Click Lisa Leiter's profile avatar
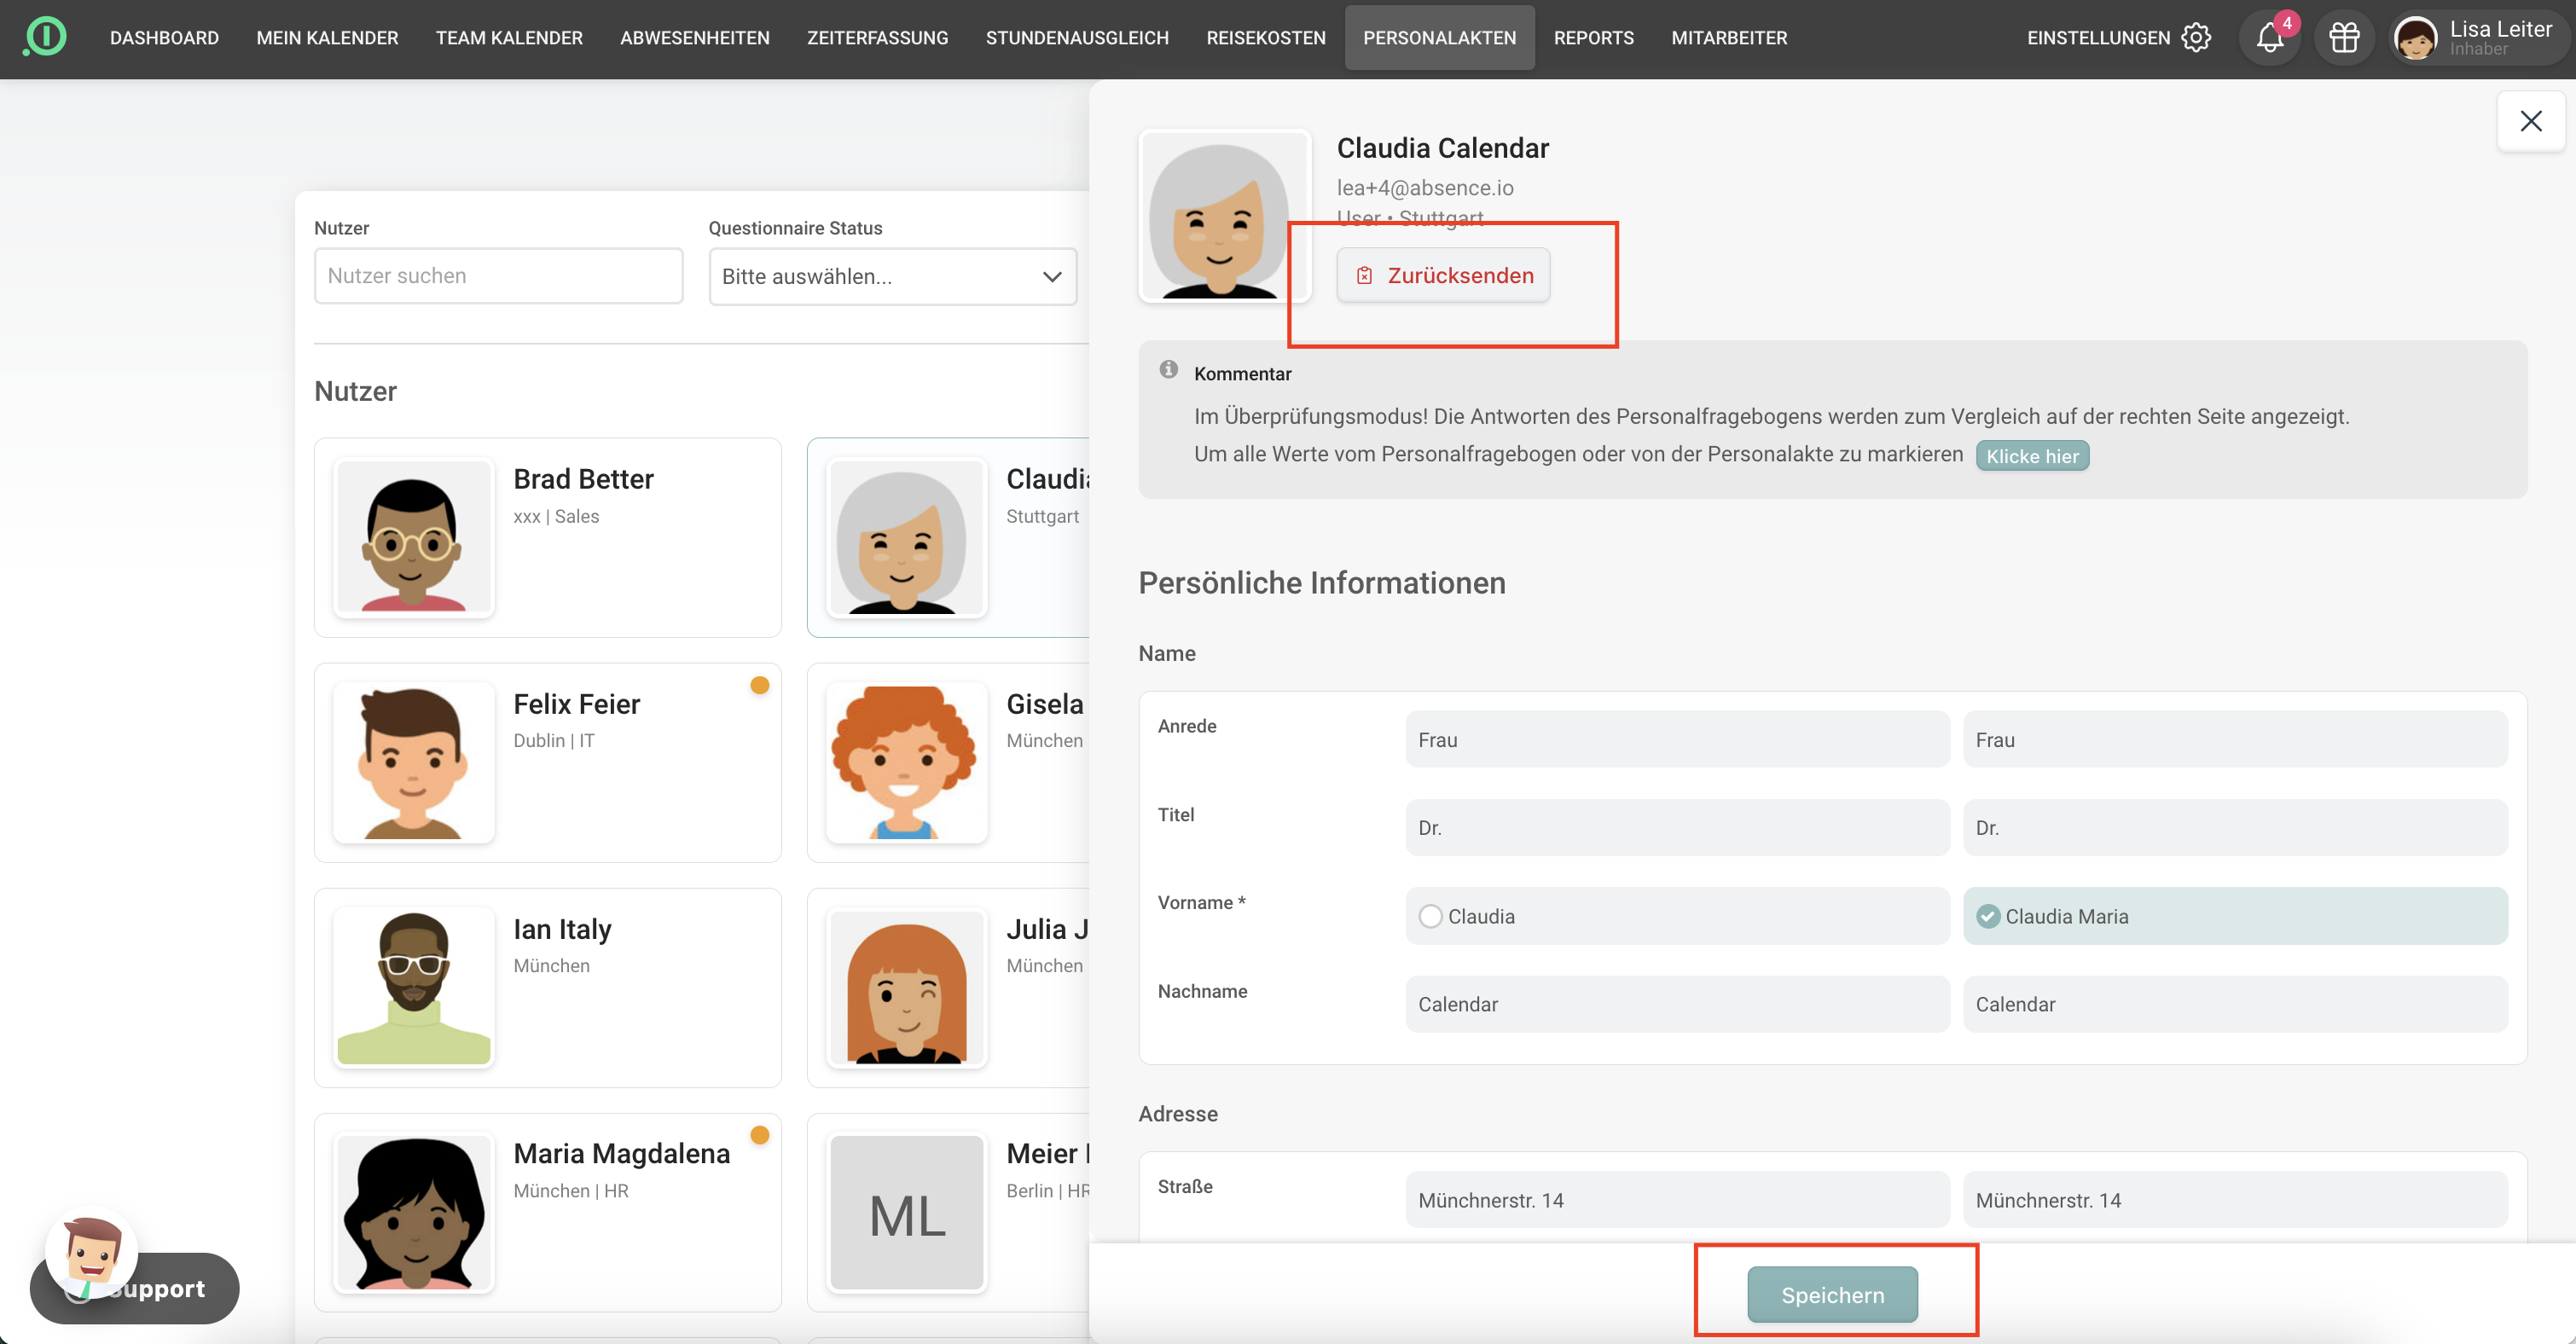The width and height of the screenshot is (2576, 1344). click(x=2415, y=39)
